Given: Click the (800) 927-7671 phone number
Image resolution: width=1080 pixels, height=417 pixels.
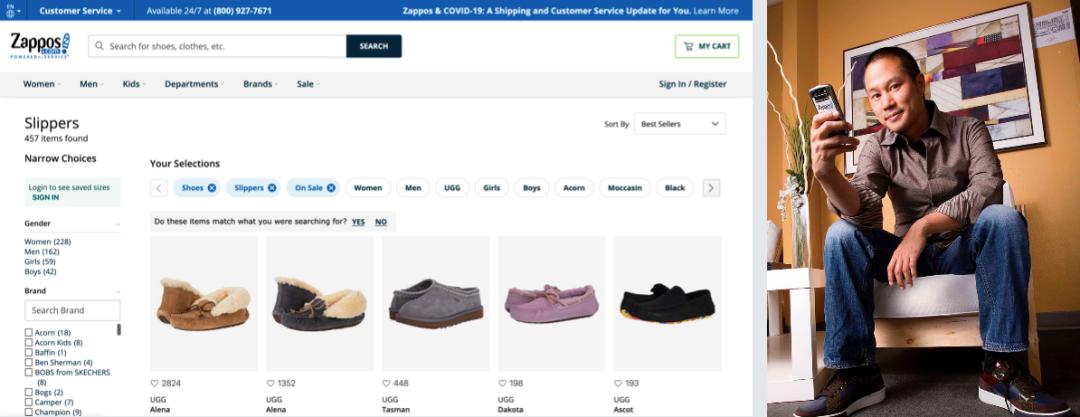Looking at the screenshot, I should pos(240,11).
